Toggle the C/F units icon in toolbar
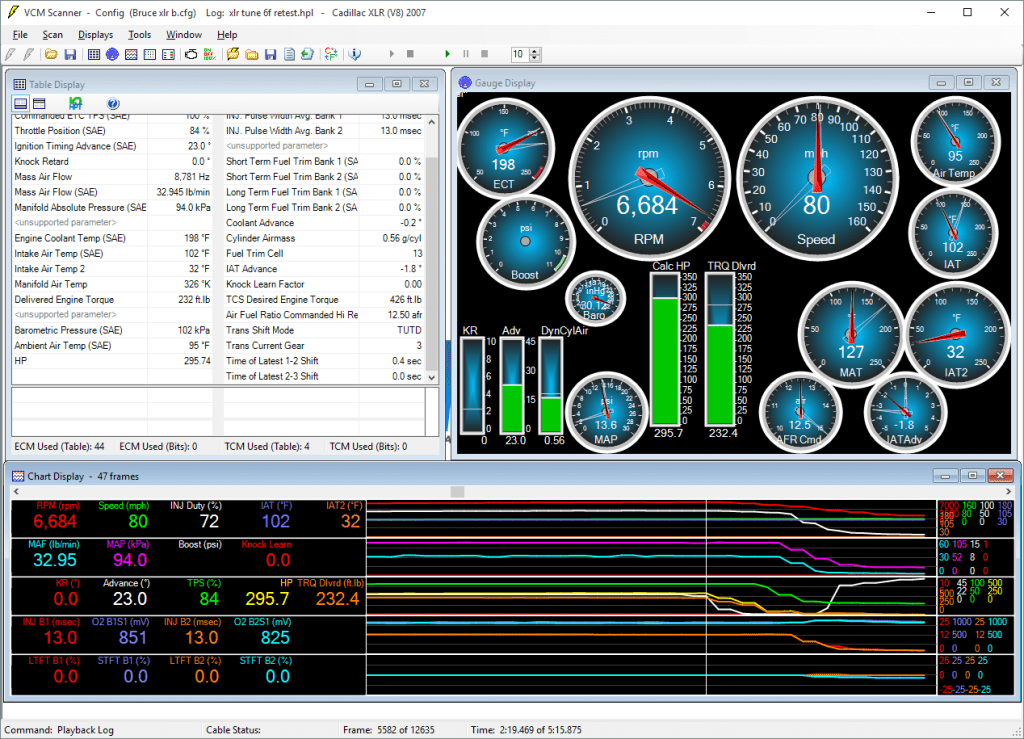This screenshot has width=1024, height=739. click(x=331, y=53)
